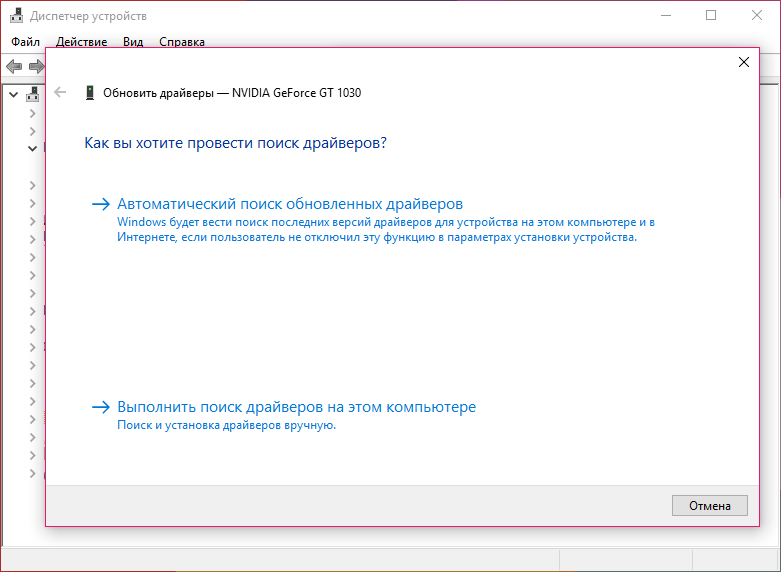Select the computer root icon in tree
Viewport: 781px width, 572px height.
coord(33,93)
